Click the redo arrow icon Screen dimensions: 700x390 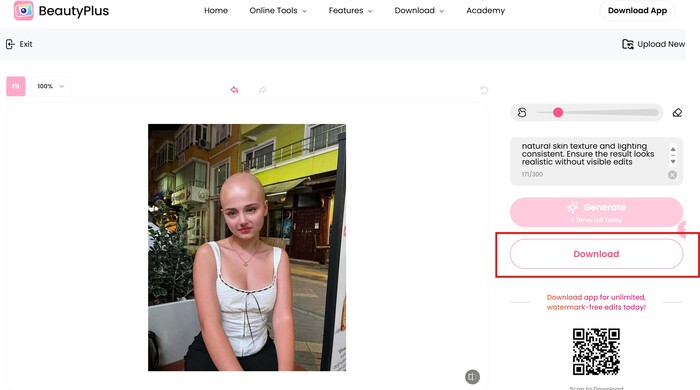tap(262, 90)
